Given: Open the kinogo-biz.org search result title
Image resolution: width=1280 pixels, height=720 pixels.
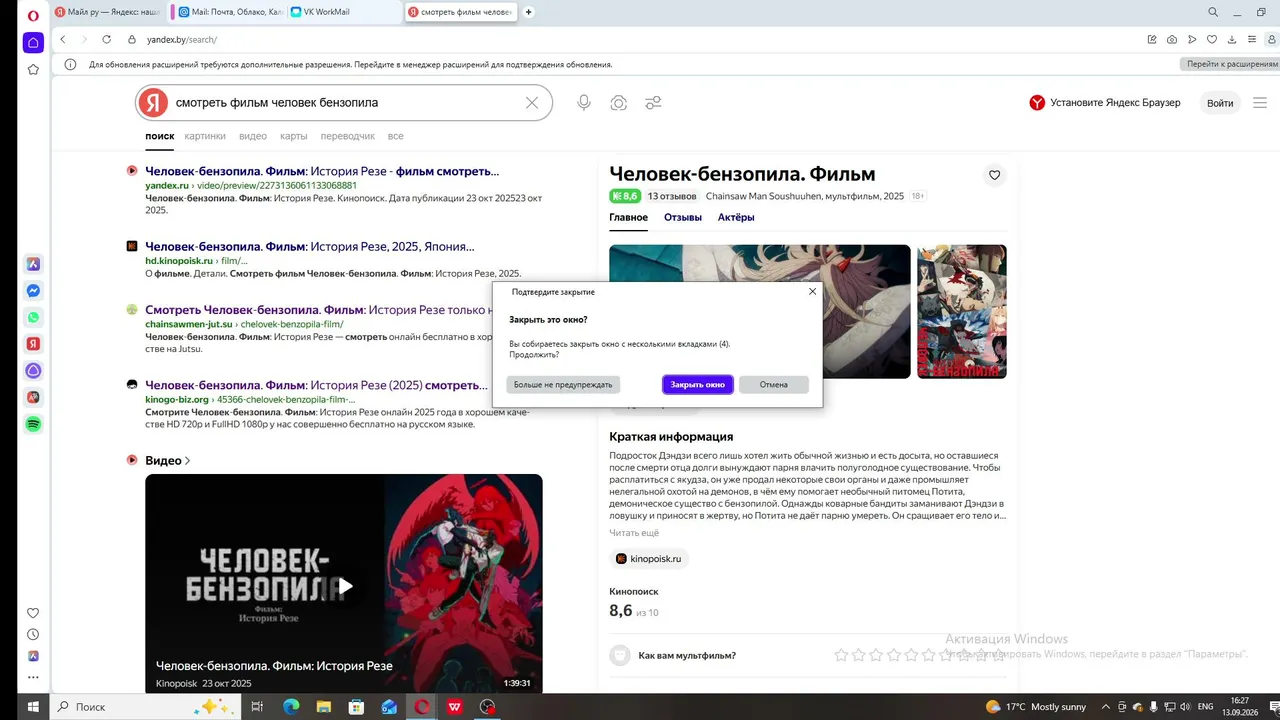Looking at the screenshot, I should [x=316, y=385].
